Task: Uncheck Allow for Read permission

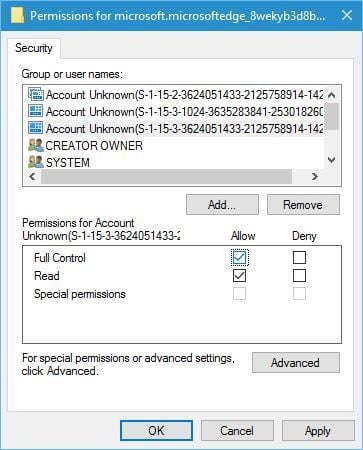Action: [x=239, y=276]
